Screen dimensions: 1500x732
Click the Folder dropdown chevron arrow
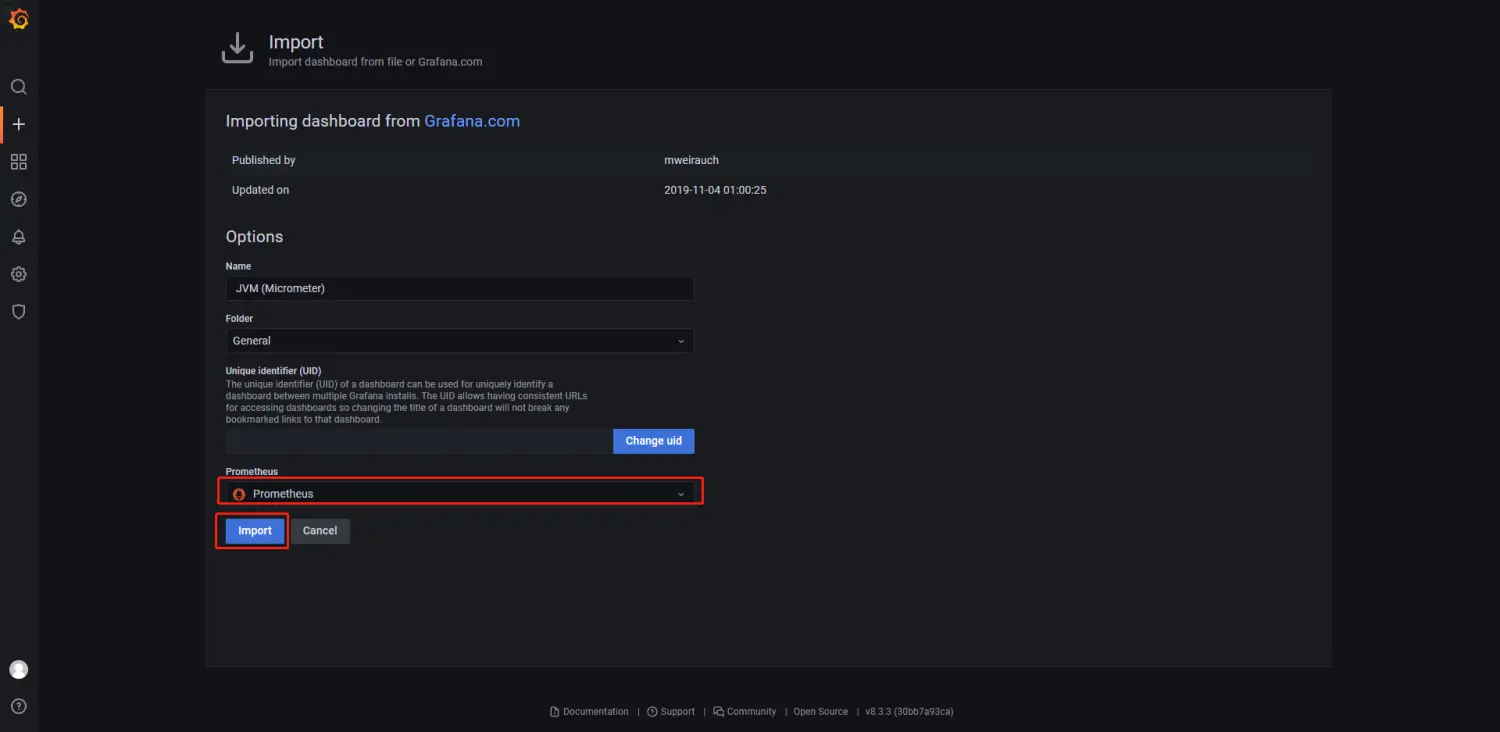(681, 341)
